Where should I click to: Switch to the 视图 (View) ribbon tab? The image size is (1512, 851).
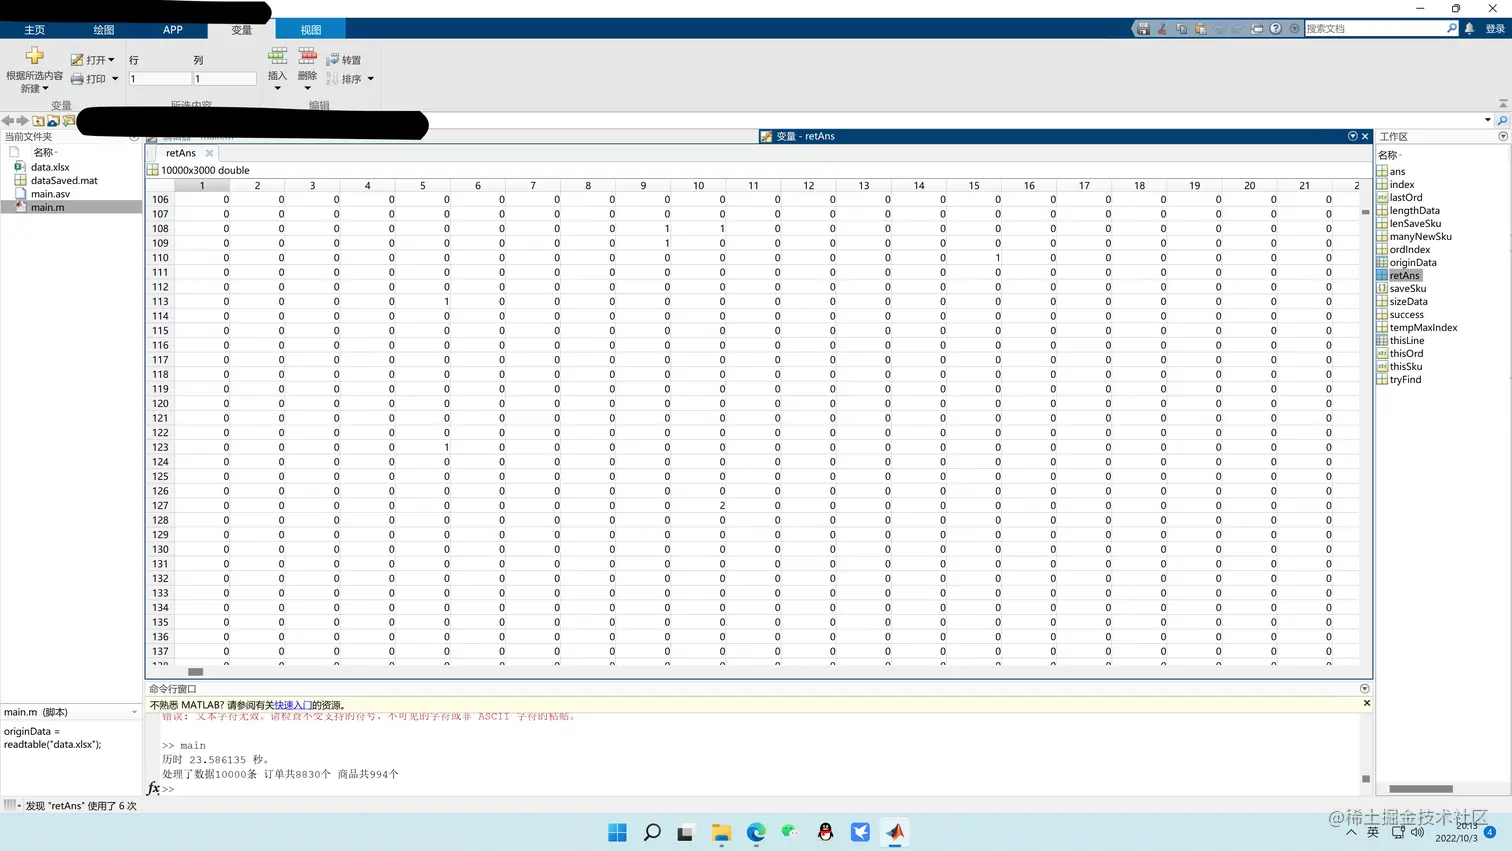[x=311, y=30]
